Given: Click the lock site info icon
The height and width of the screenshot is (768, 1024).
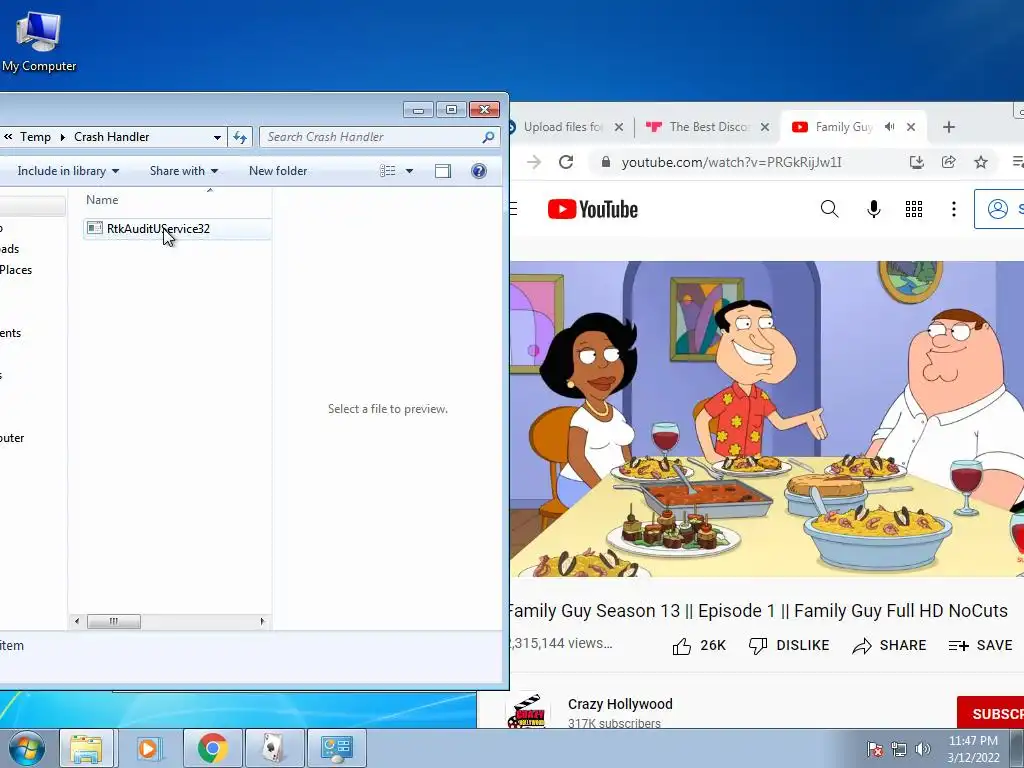Looking at the screenshot, I should click(605, 162).
